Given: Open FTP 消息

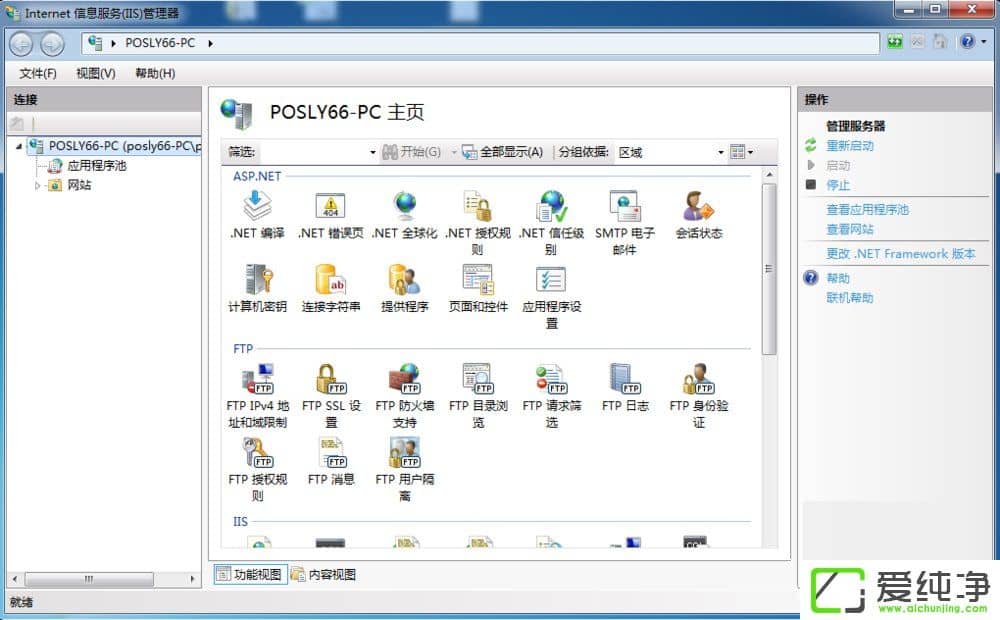Looking at the screenshot, I should 330,461.
